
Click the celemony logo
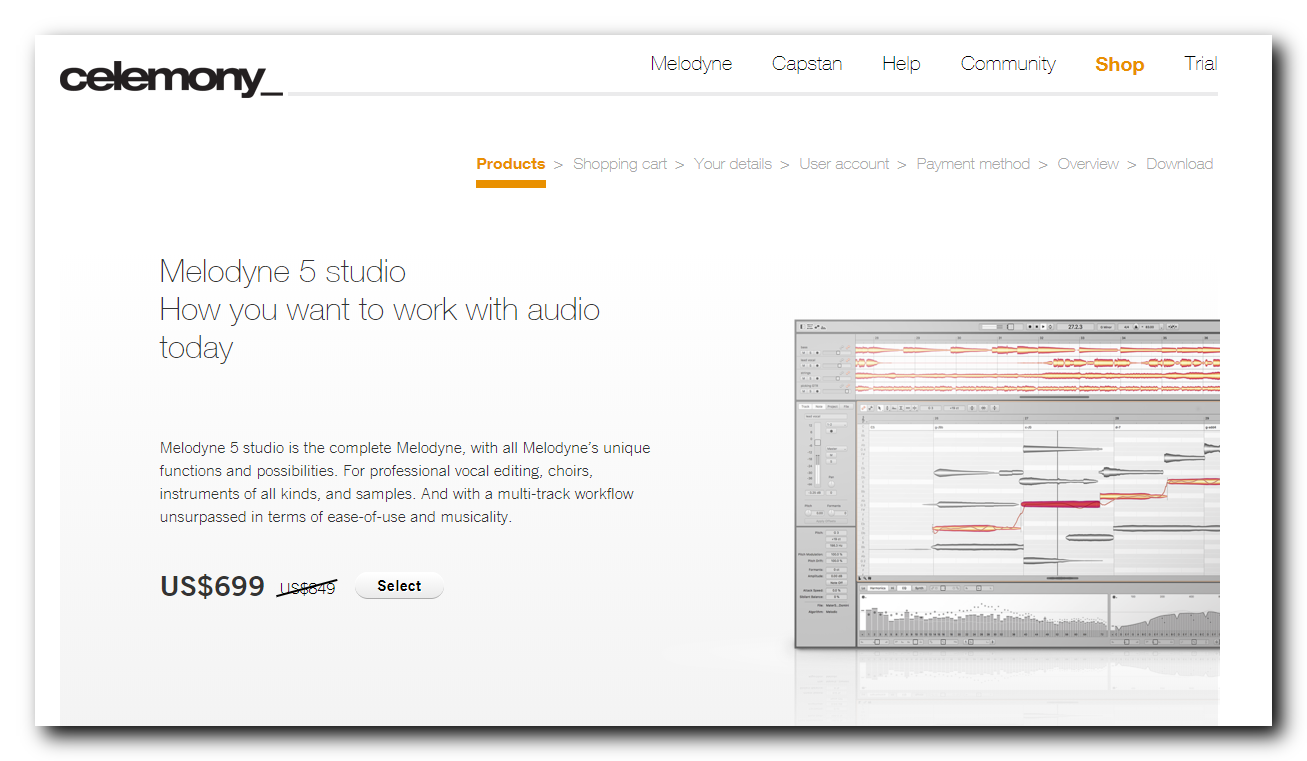click(x=171, y=78)
